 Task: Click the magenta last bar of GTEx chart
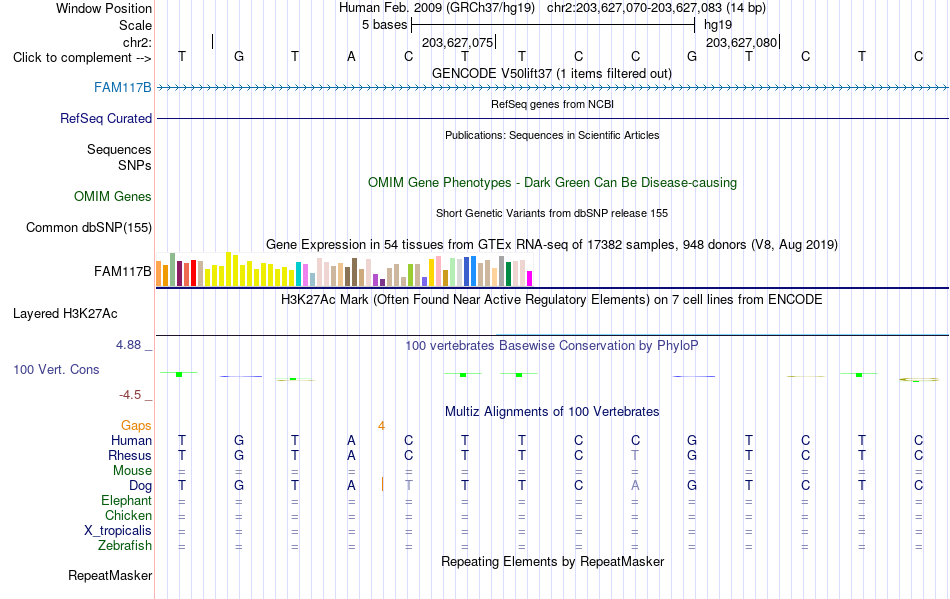[x=530, y=279]
